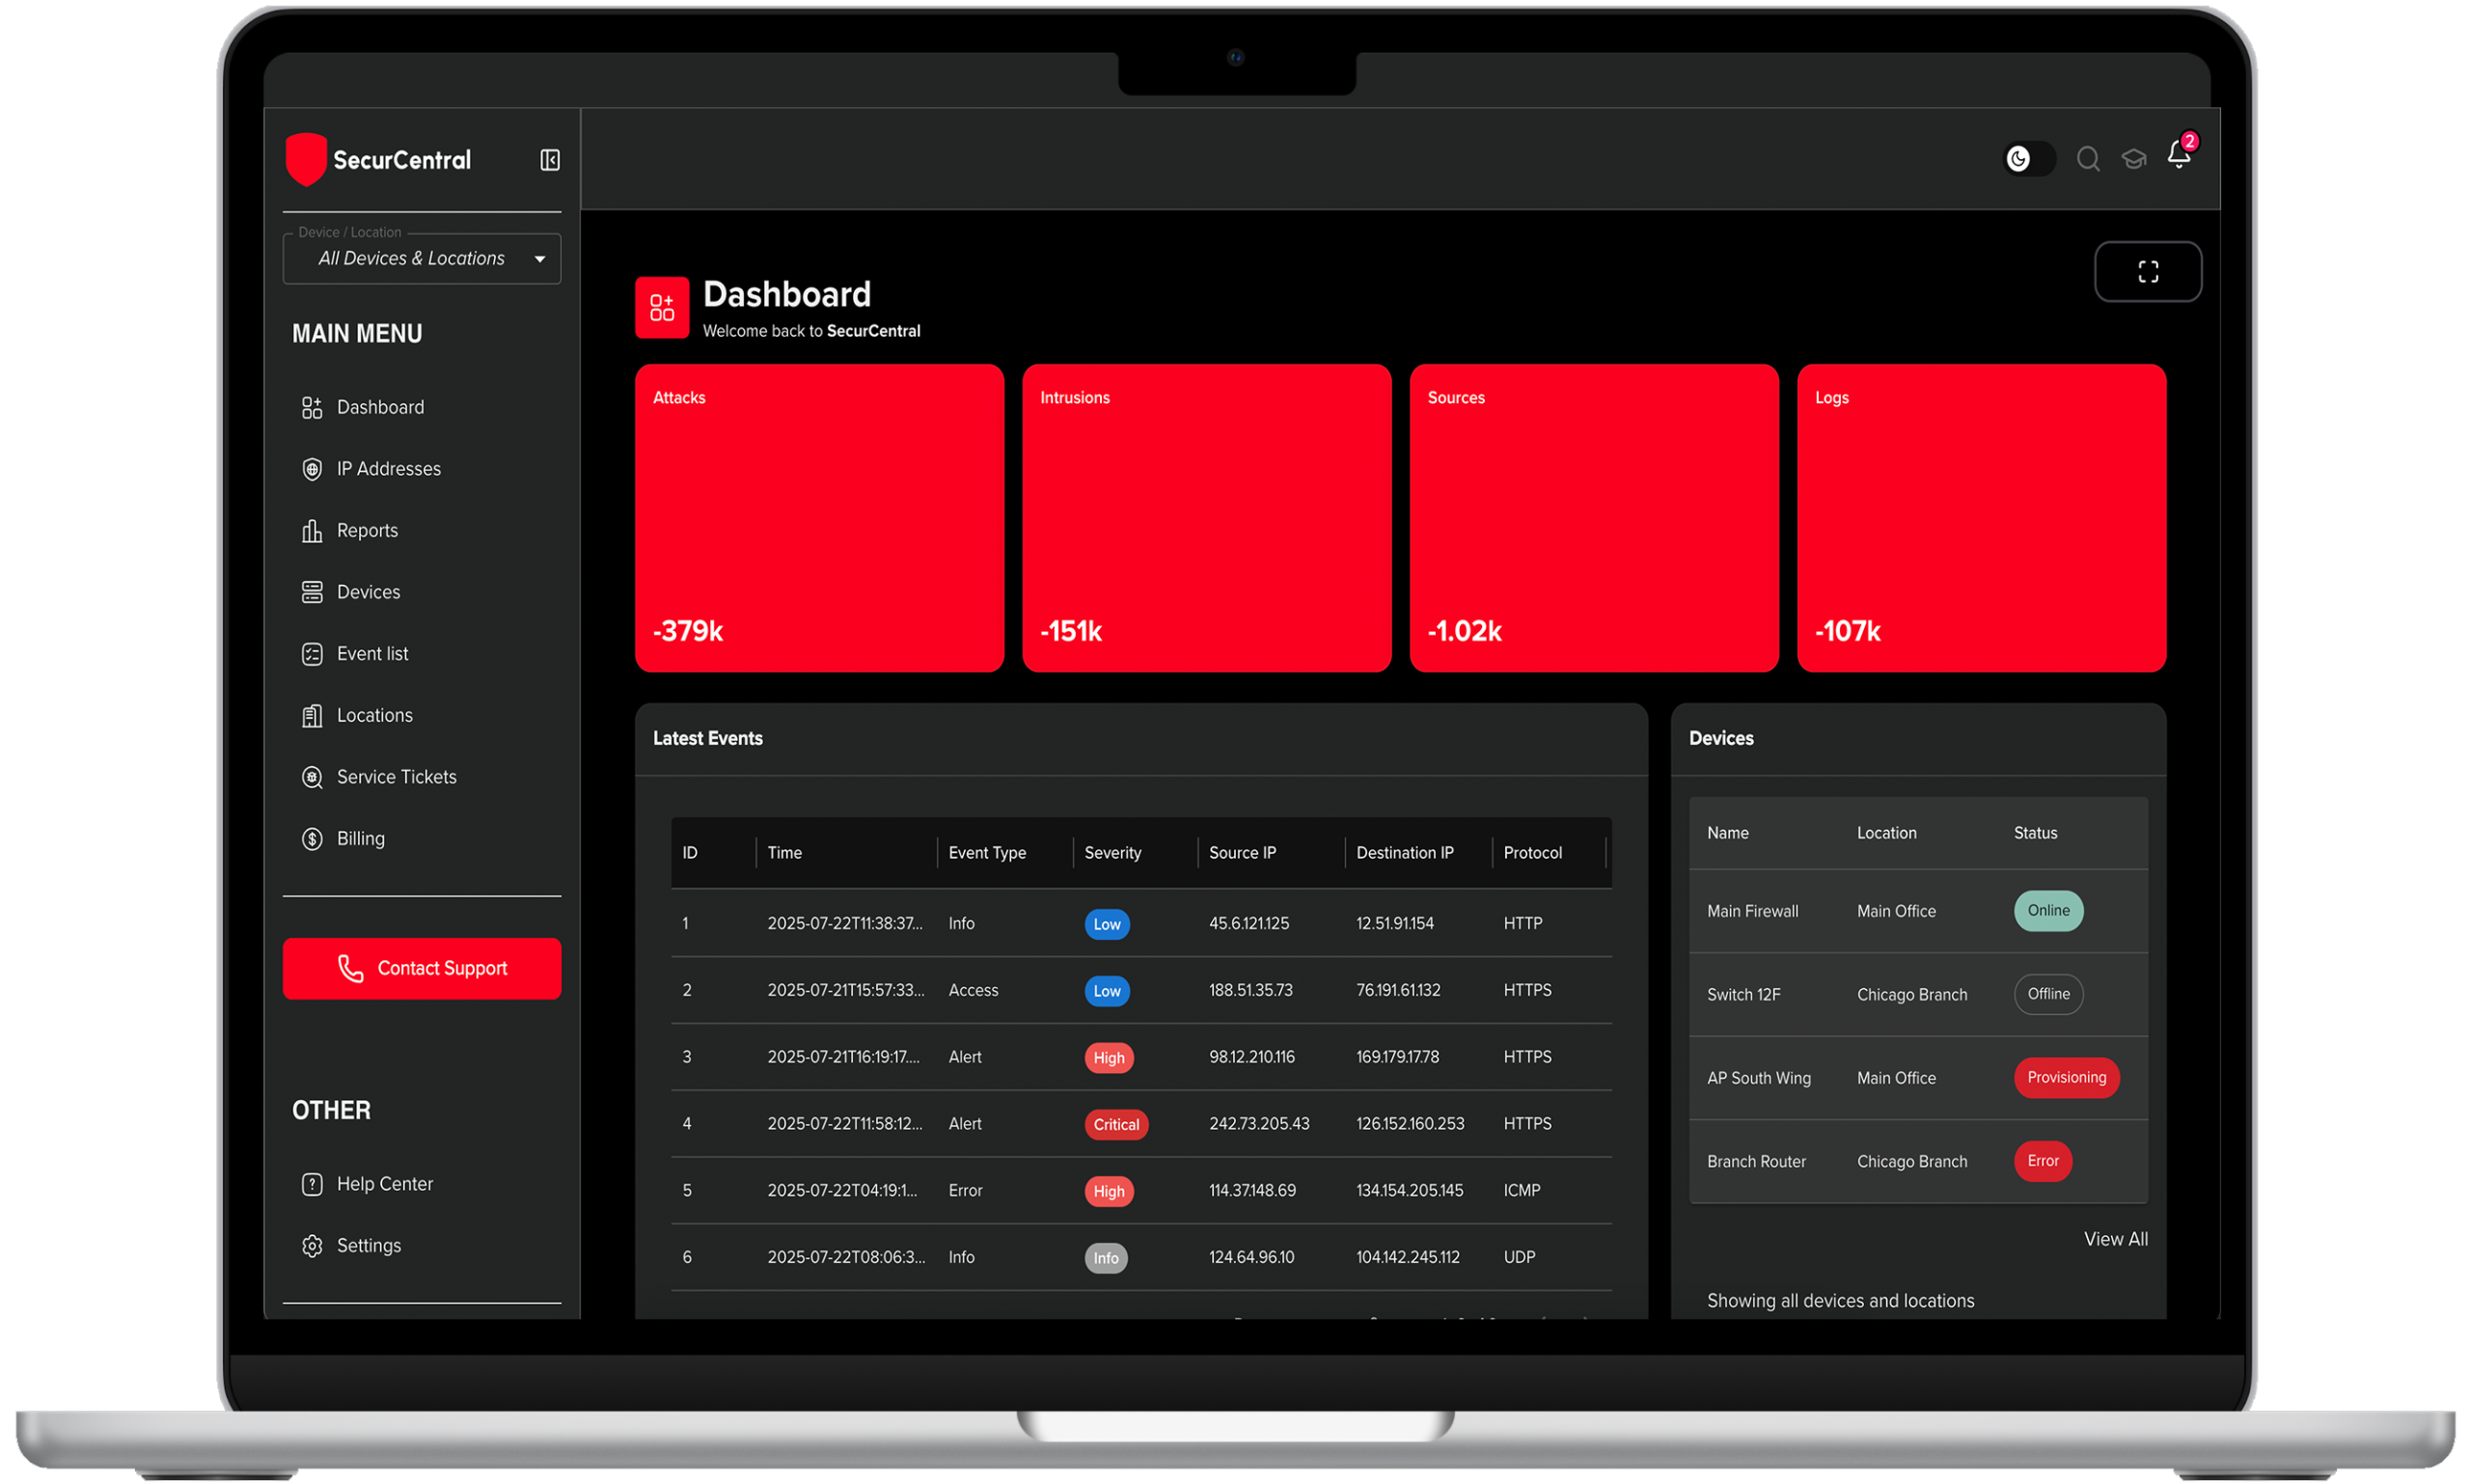Click the dropdown arrow in Device/Location selector
This screenshot has width=2470, height=1484.
540,259
